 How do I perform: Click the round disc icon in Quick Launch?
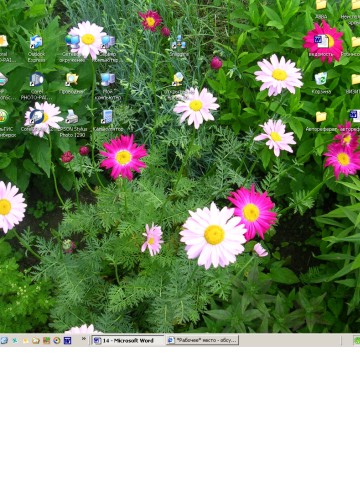[57, 340]
